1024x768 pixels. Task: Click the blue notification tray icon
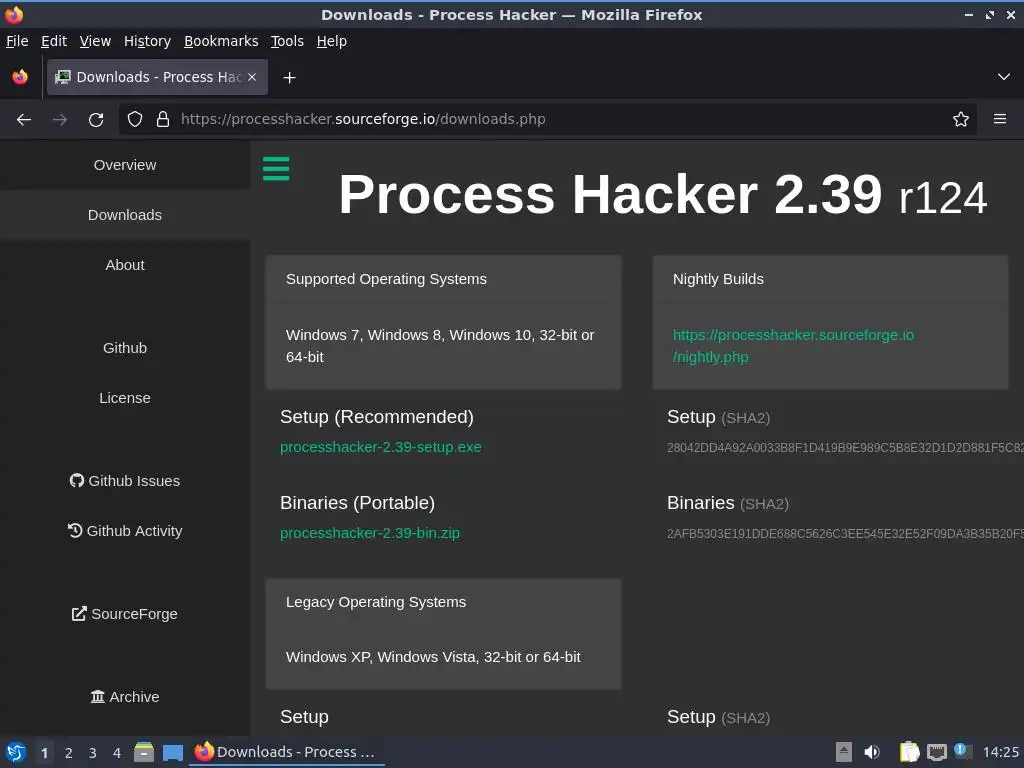click(x=961, y=750)
